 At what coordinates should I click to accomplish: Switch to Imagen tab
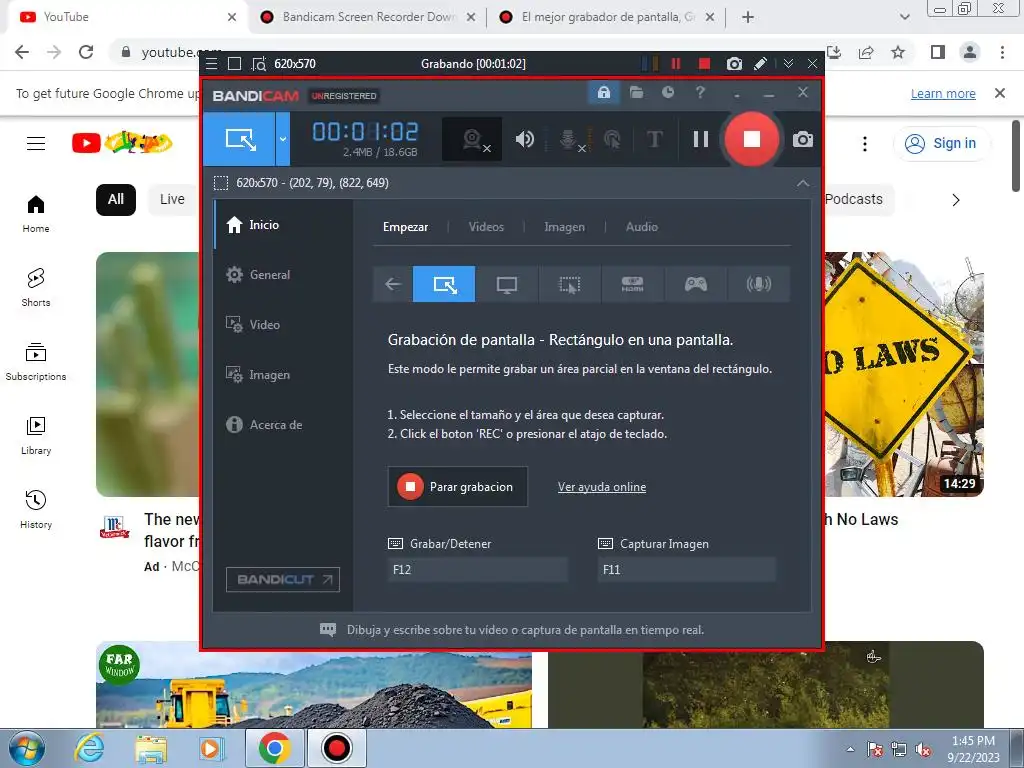564,227
